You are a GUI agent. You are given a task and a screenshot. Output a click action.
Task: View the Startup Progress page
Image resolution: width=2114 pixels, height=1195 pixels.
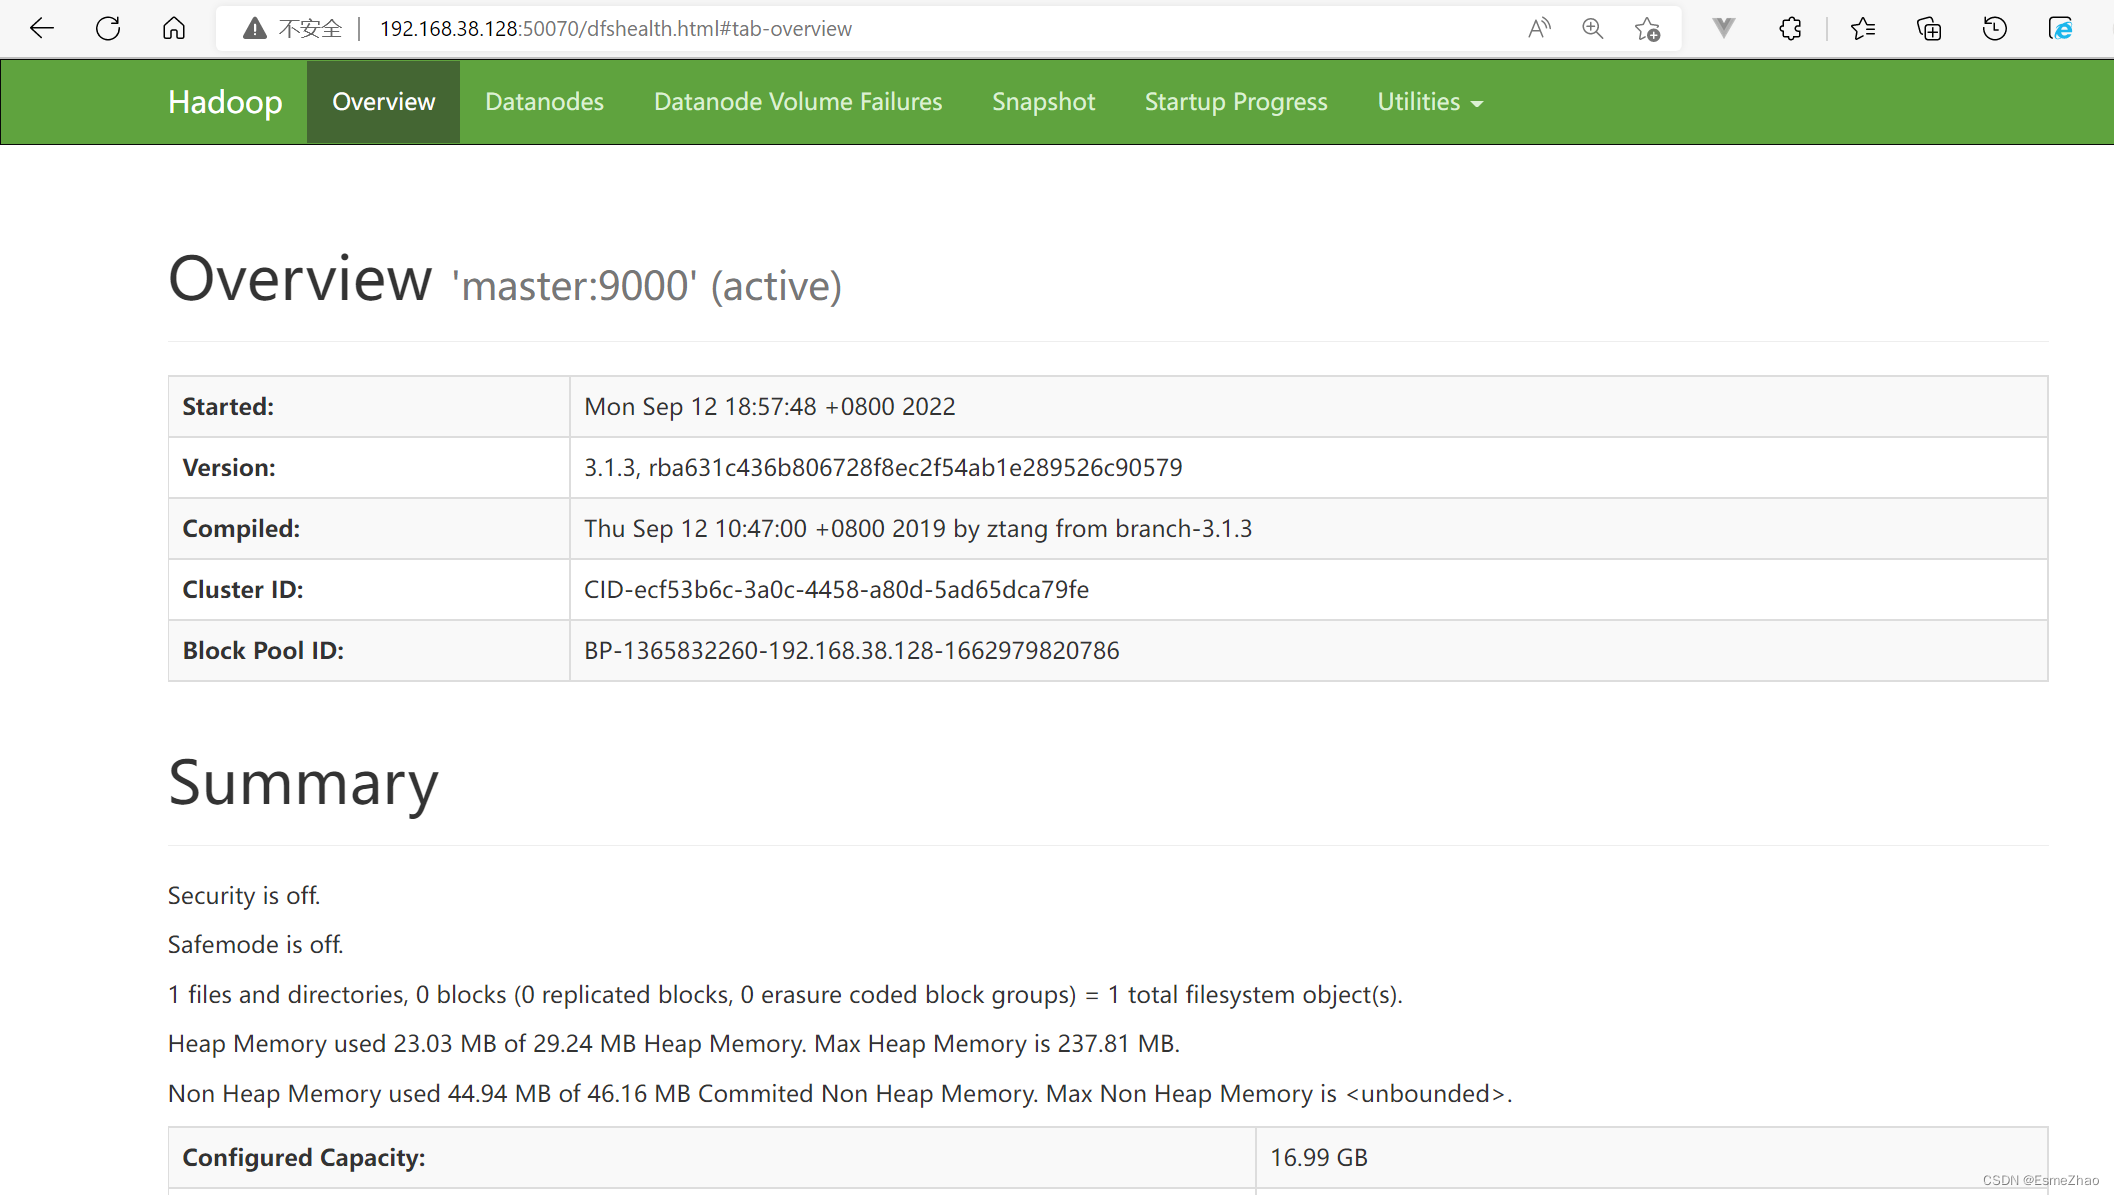tap(1236, 101)
